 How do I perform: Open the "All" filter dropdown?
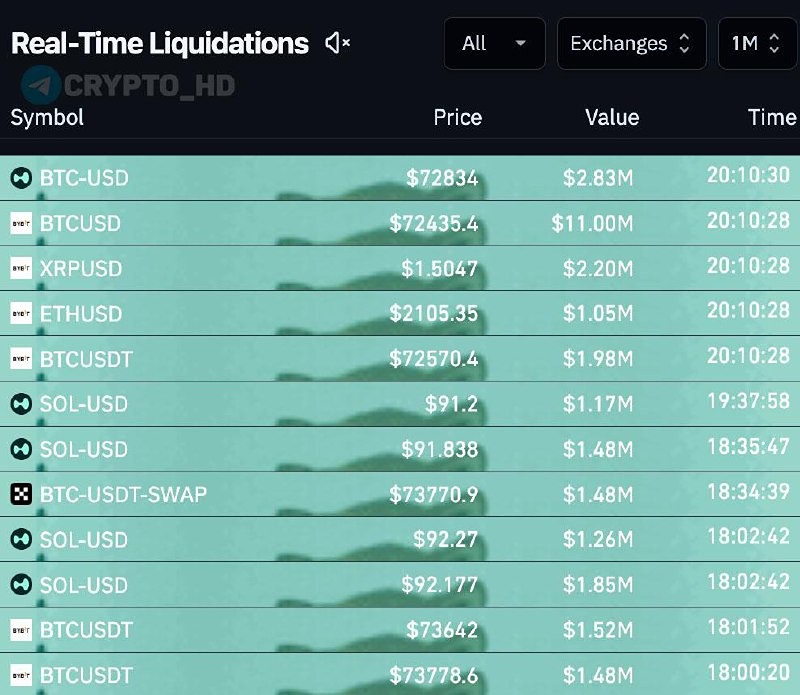click(494, 43)
